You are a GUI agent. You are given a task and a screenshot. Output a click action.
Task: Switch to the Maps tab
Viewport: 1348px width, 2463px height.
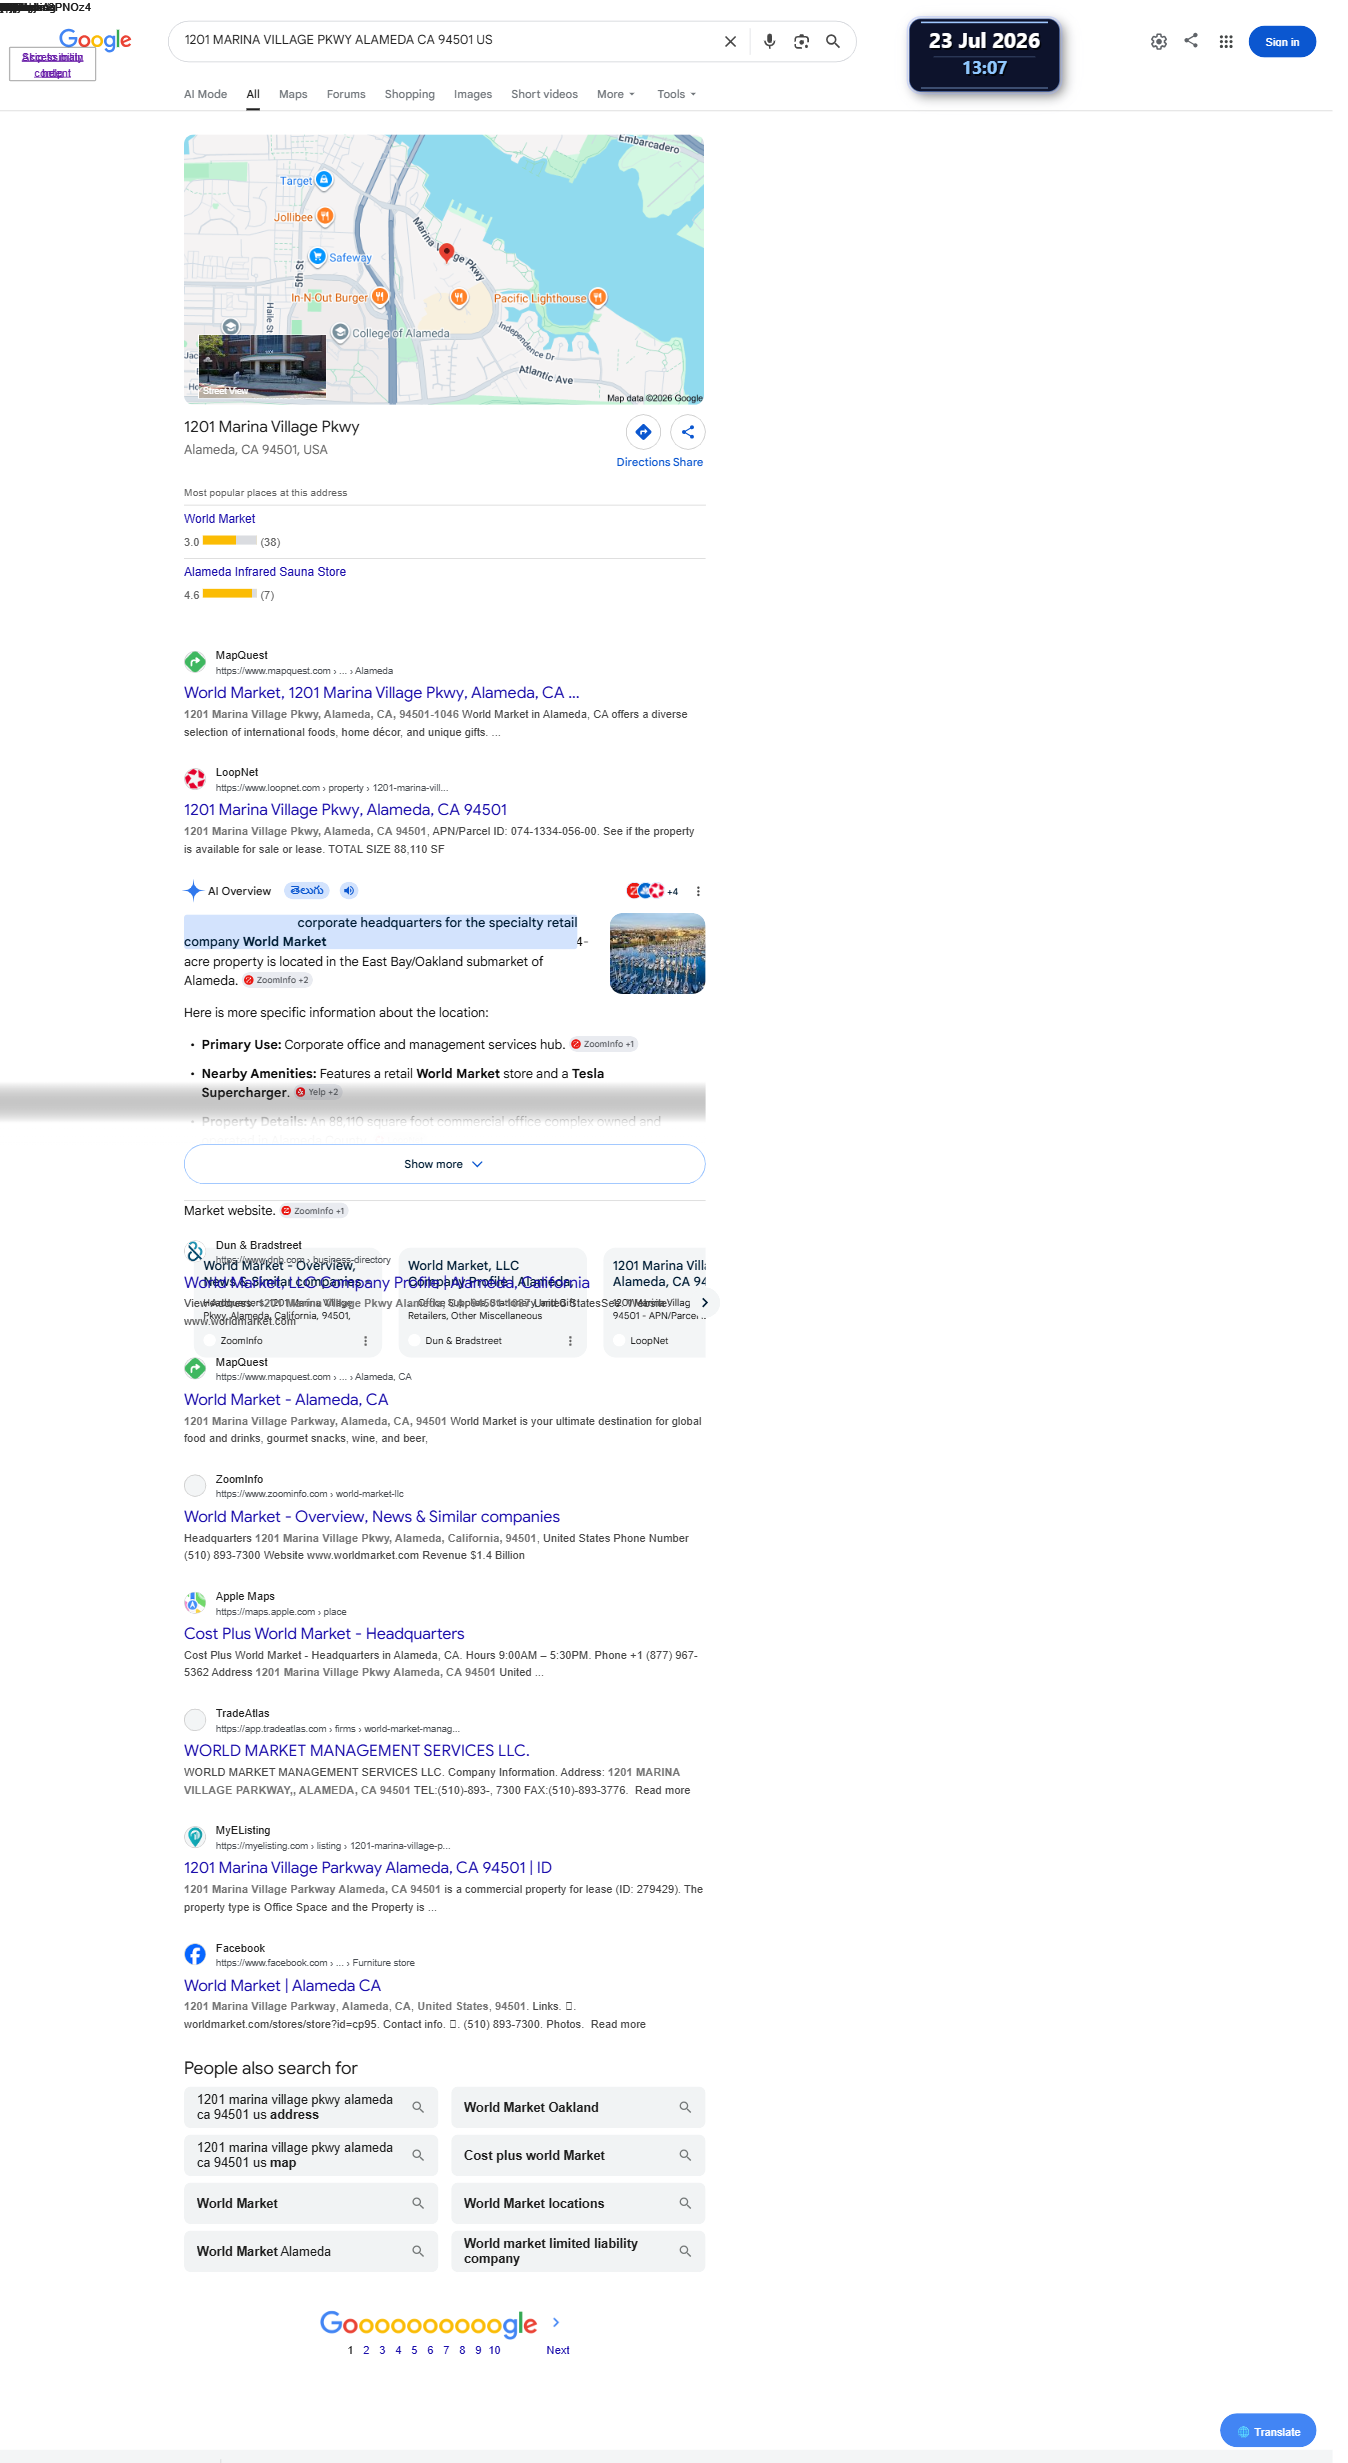click(293, 94)
